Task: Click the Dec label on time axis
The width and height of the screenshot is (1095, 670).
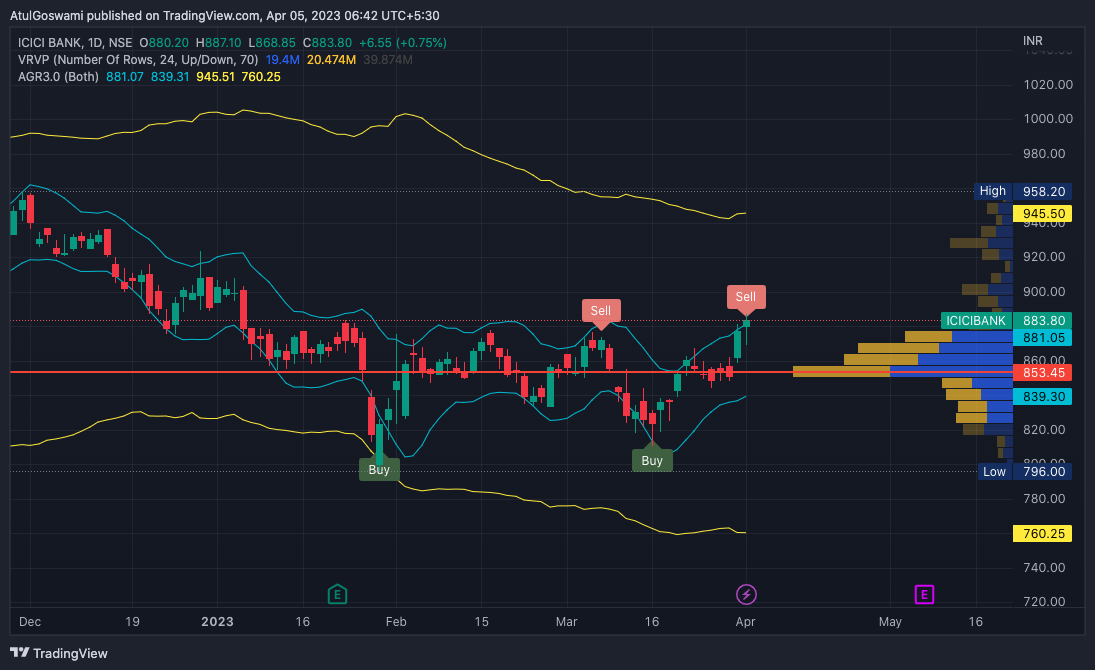Action: (x=30, y=621)
